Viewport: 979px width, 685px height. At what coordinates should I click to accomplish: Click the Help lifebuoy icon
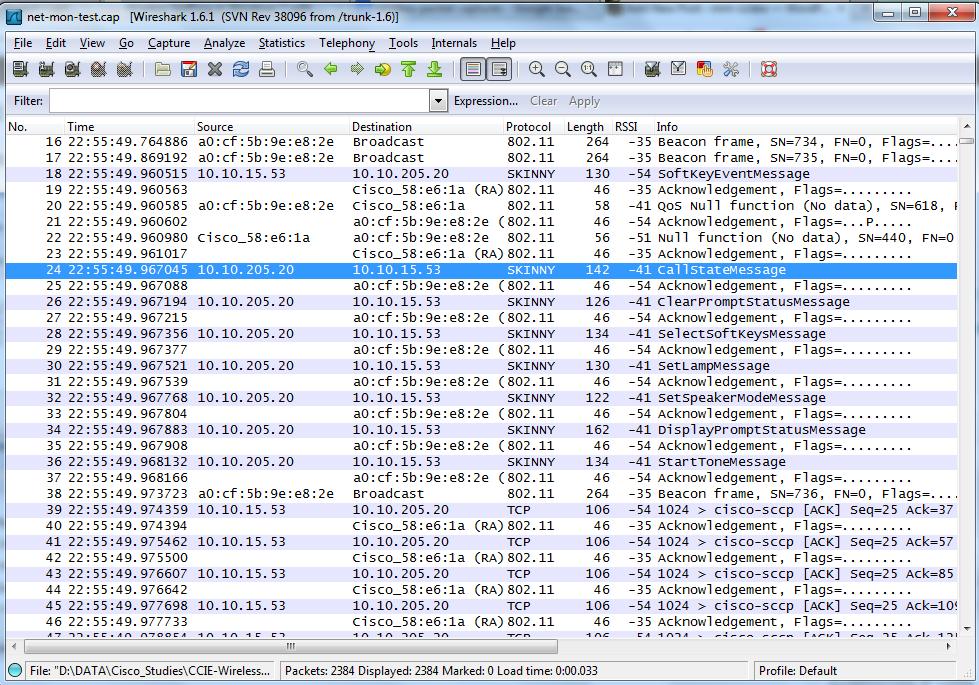(x=768, y=69)
